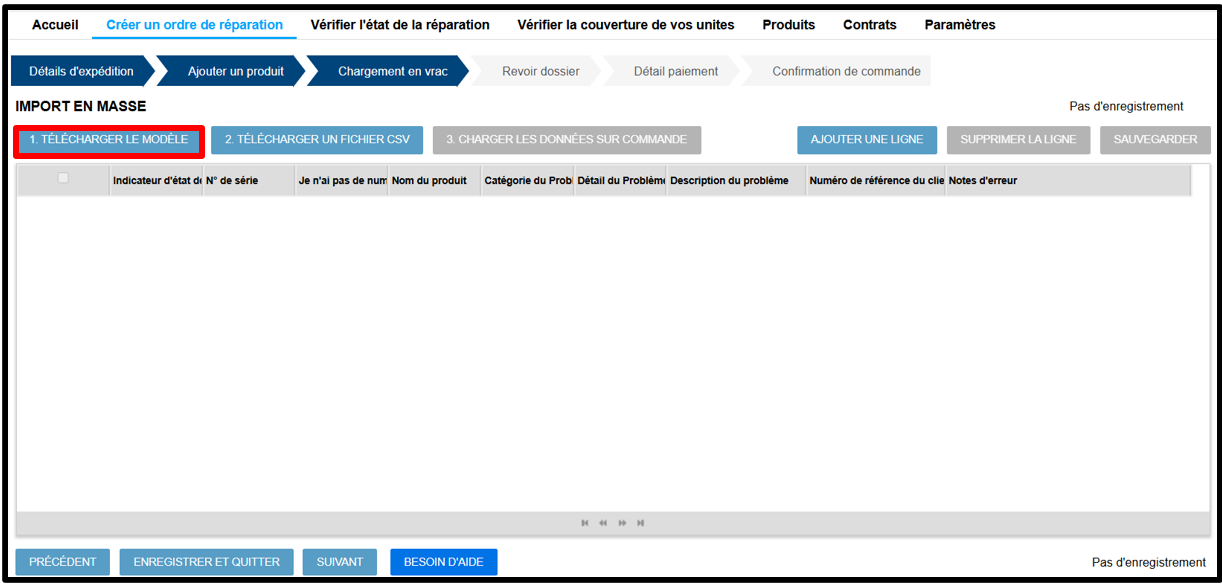
Task: Click Supprimer la ligne button
Action: click(1018, 140)
